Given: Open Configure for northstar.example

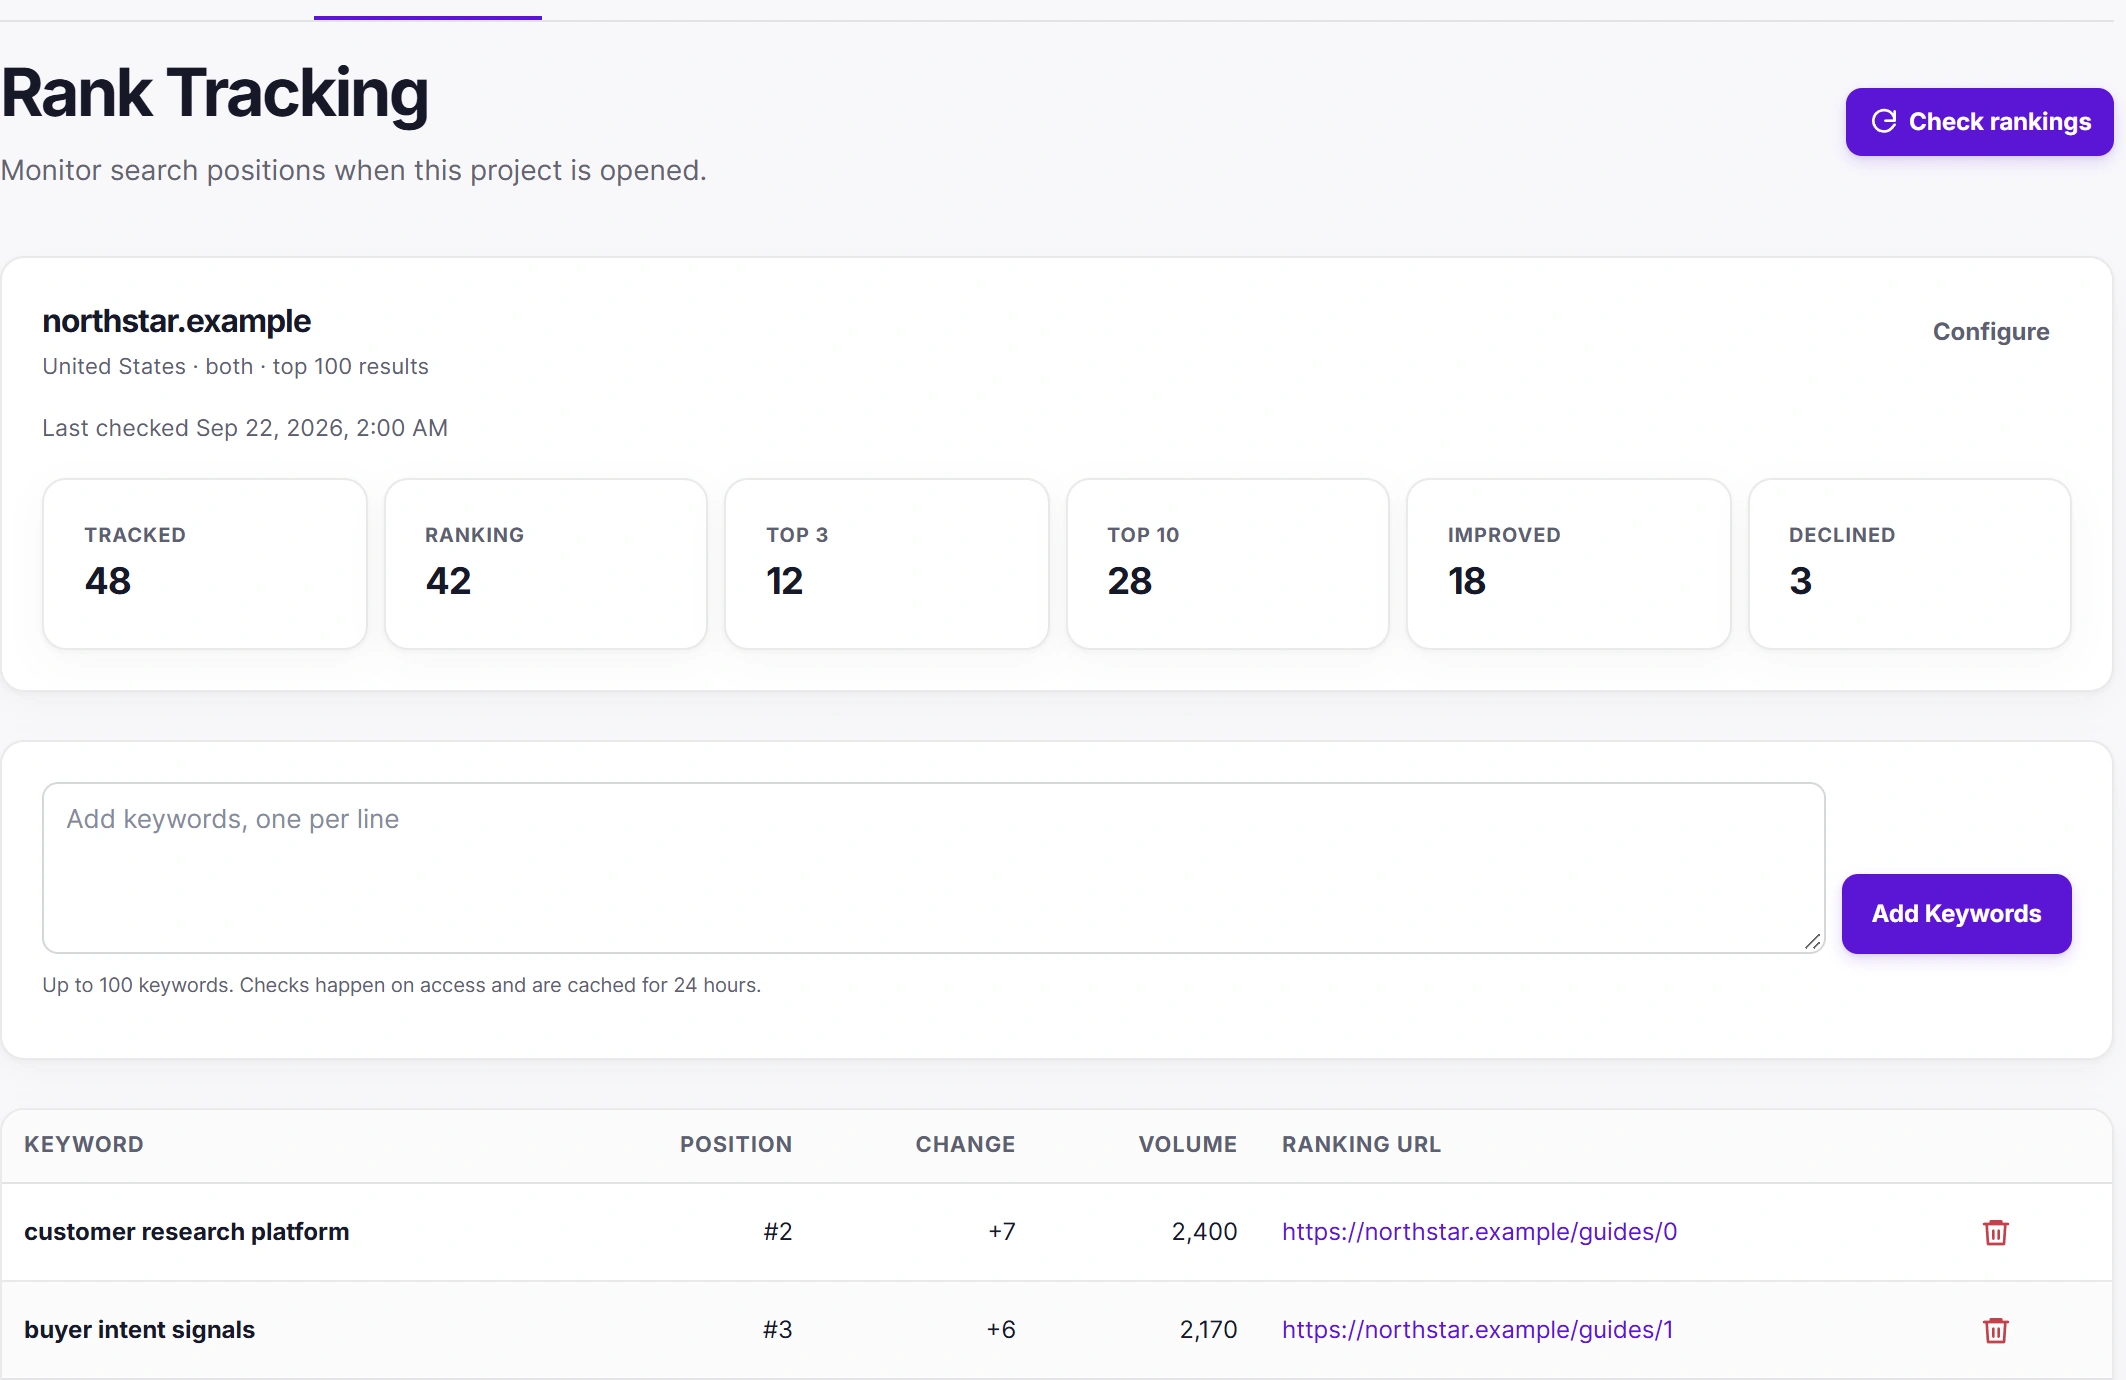Looking at the screenshot, I should pos(1990,332).
